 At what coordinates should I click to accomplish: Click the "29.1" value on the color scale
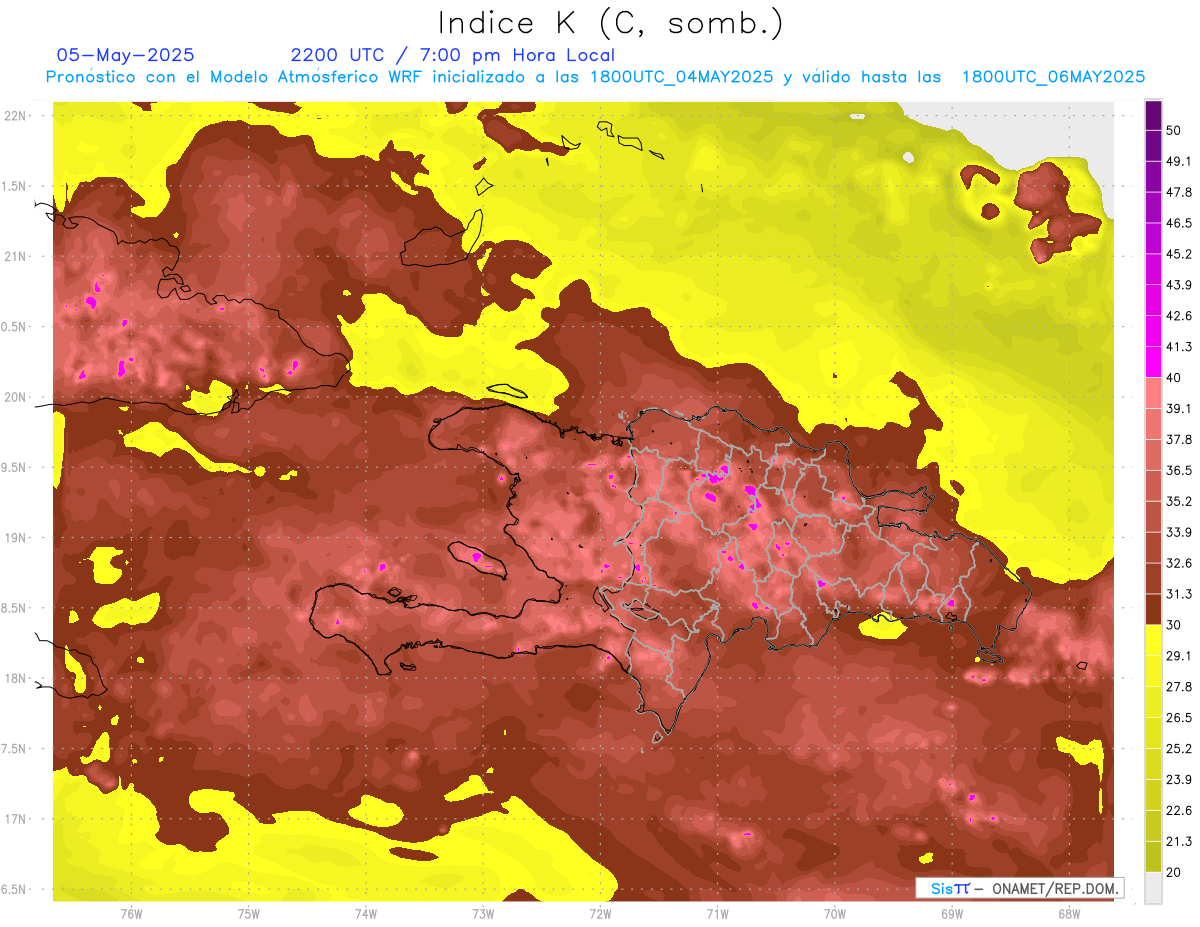[1179, 656]
